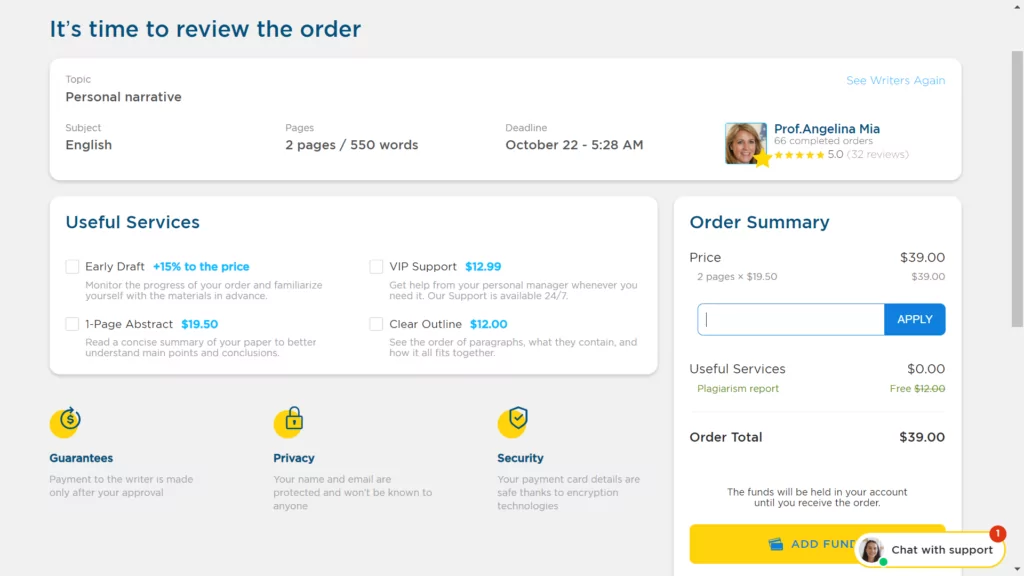Click the Add Funds button
1024x576 pixels.
click(817, 544)
